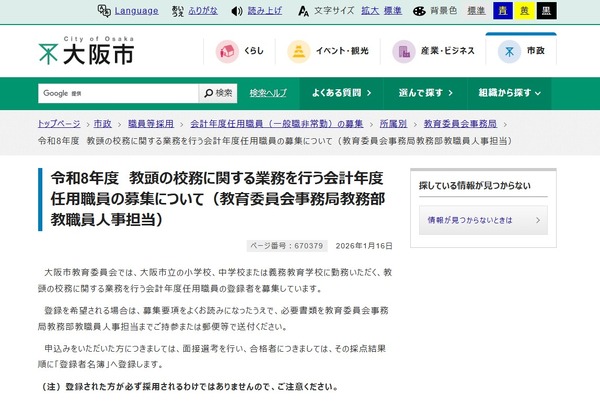600x407 pixels.
Task: Open the くらし category tab
Action: click(240, 51)
